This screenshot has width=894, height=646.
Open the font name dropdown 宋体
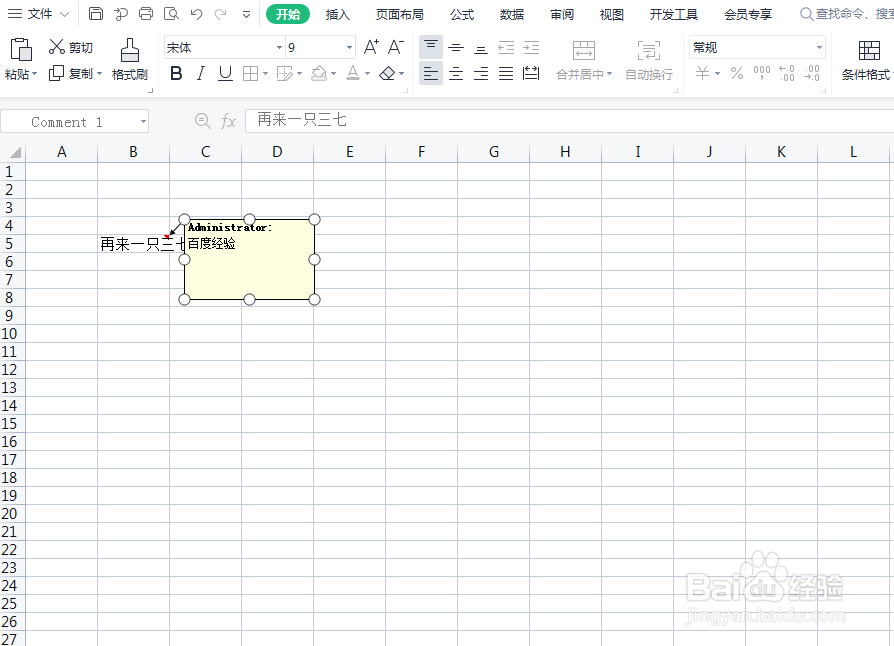[x=279, y=47]
